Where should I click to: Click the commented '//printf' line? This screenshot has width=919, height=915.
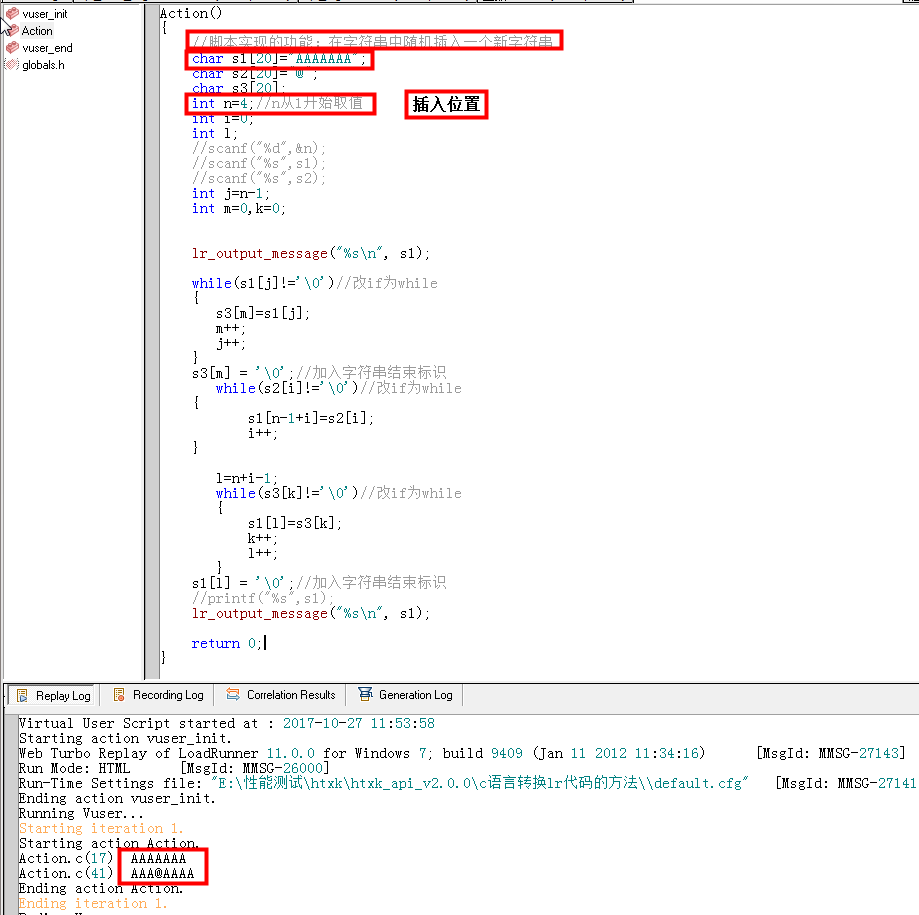(262, 598)
